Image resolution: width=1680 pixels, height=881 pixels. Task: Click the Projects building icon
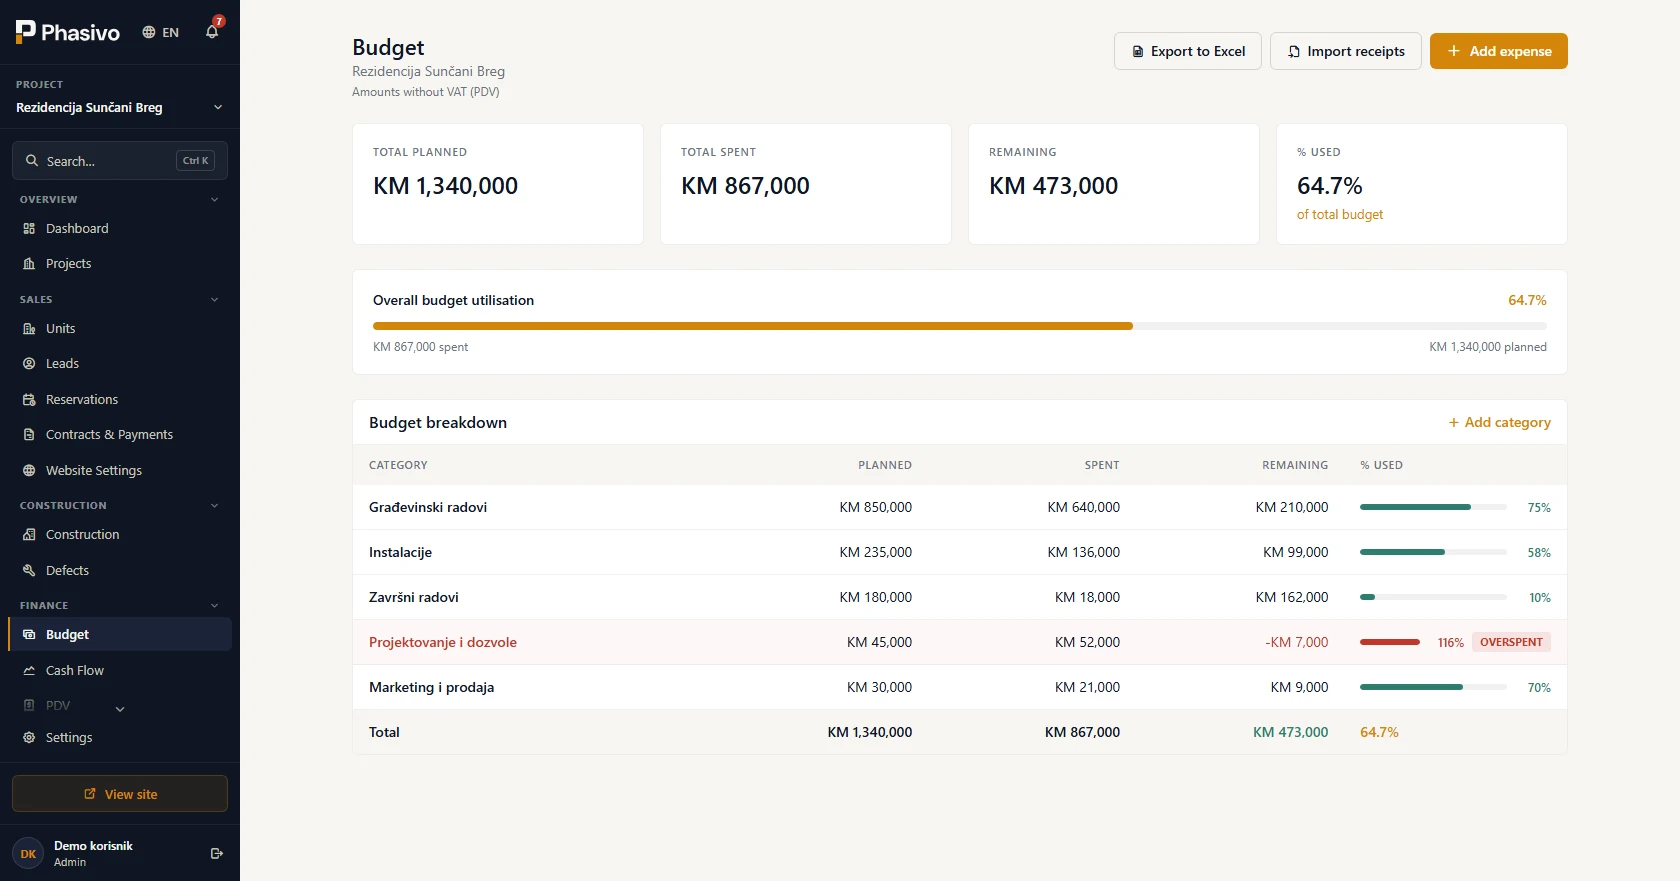(29, 264)
